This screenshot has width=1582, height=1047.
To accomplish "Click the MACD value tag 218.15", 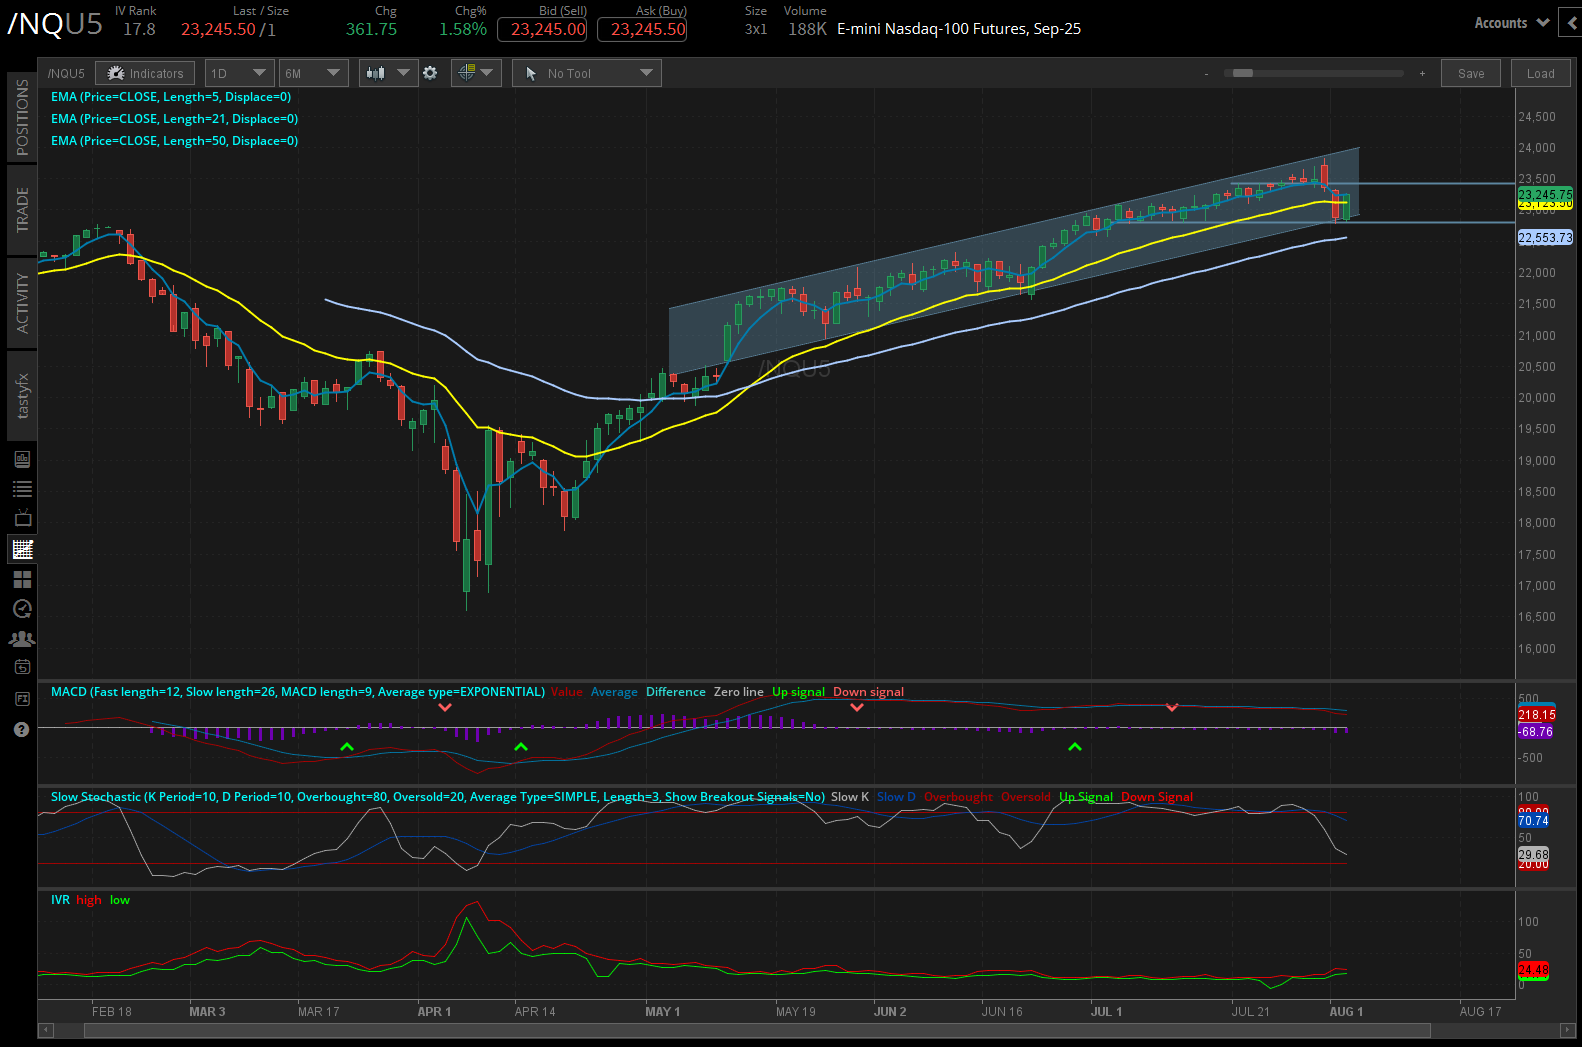I will tap(1537, 715).
